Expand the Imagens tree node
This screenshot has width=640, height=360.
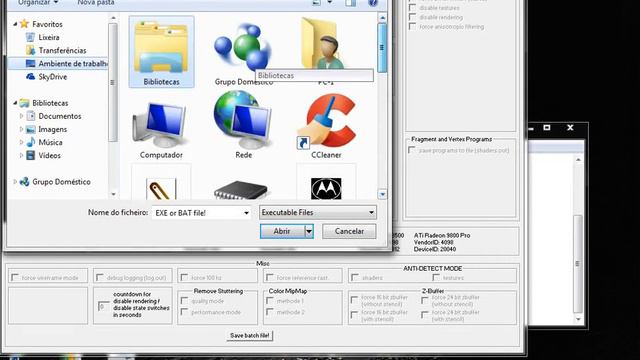pos(21,129)
